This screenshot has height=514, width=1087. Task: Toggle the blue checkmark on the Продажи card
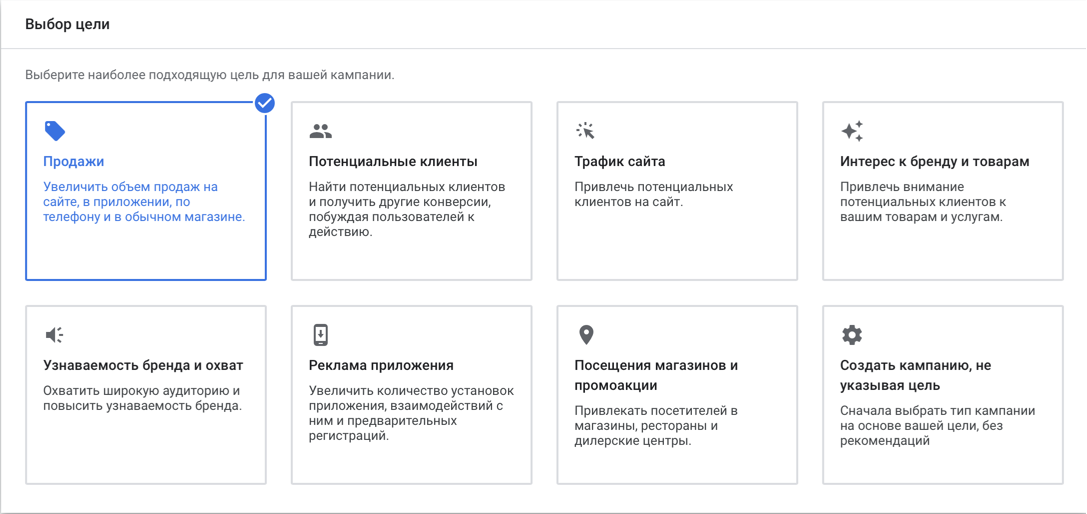point(265,103)
